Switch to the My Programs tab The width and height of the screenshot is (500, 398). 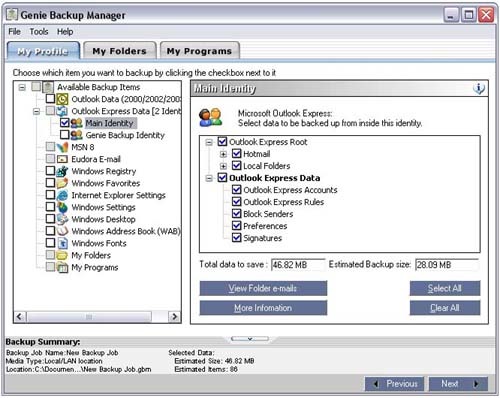[199, 51]
